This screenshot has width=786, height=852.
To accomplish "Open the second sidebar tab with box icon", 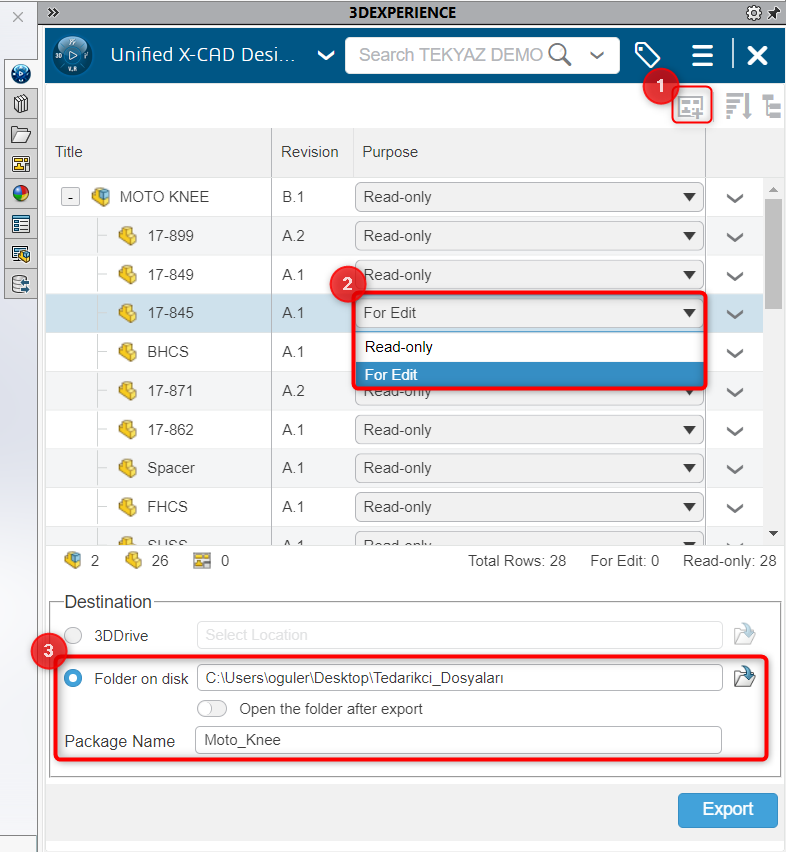I will click(21, 103).
